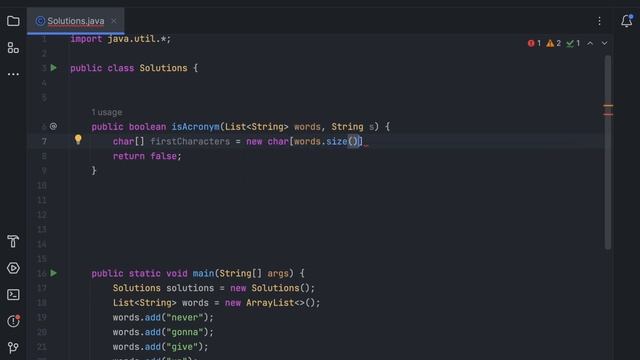Click 'return false;' statement
Image resolution: width=640 pixels, height=360 pixels.
pos(147,156)
